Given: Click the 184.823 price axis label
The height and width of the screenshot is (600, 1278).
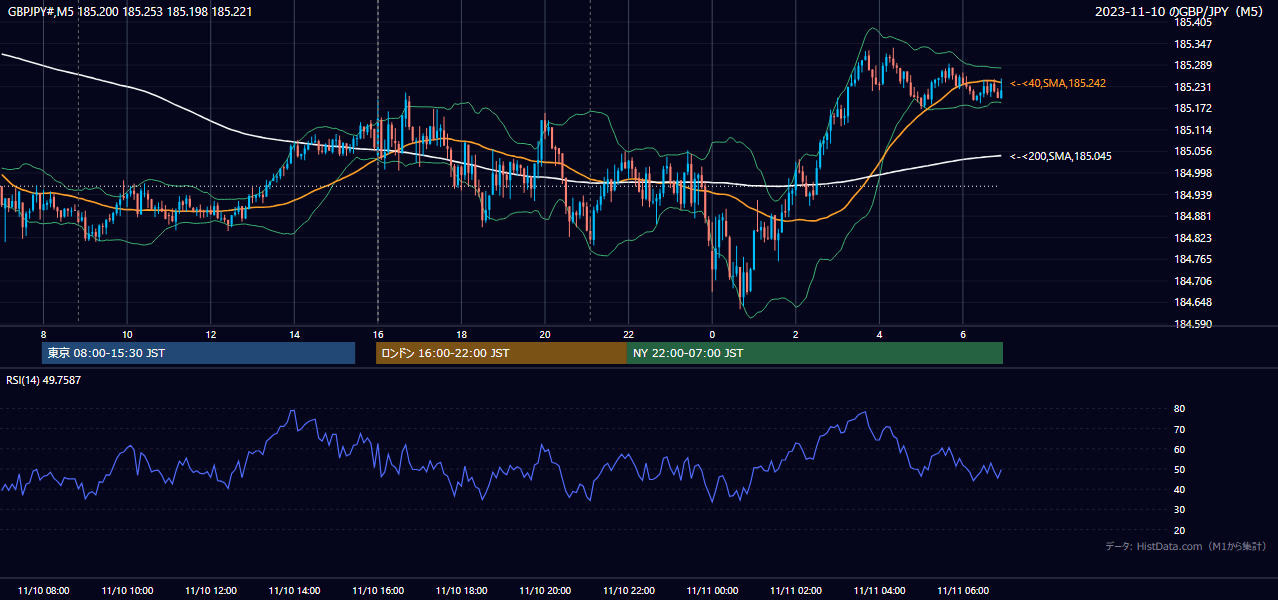Looking at the screenshot, I should [1193, 238].
